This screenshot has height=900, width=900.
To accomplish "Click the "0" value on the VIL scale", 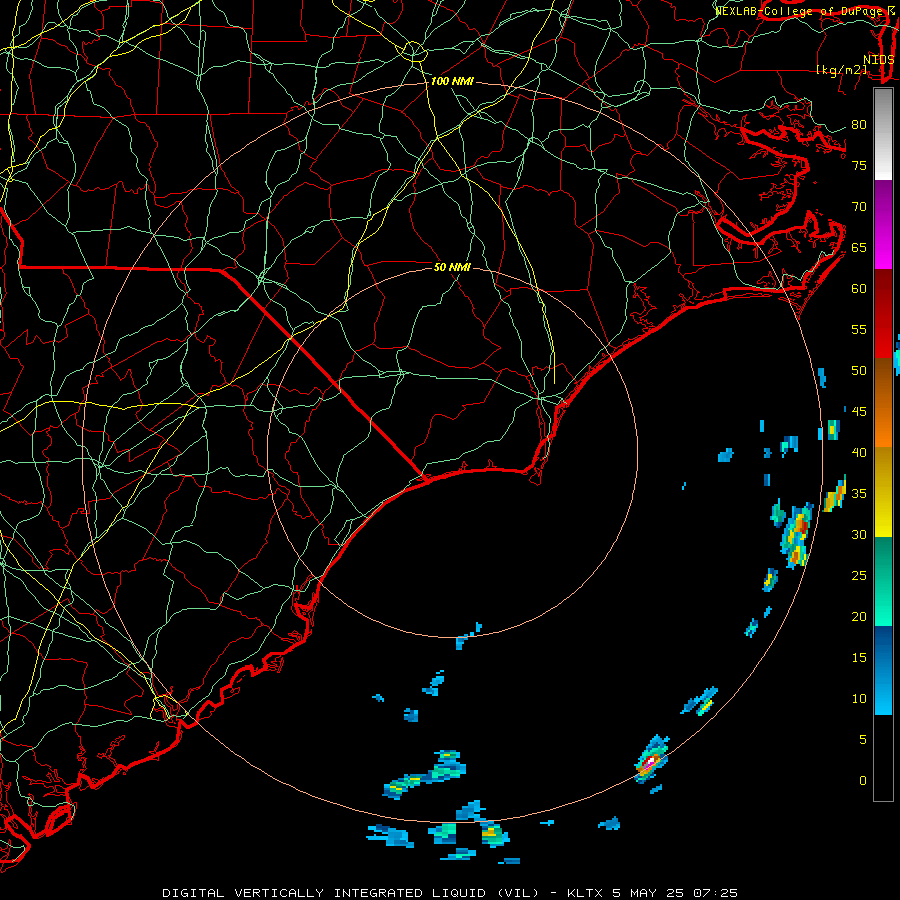I will tap(863, 781).
